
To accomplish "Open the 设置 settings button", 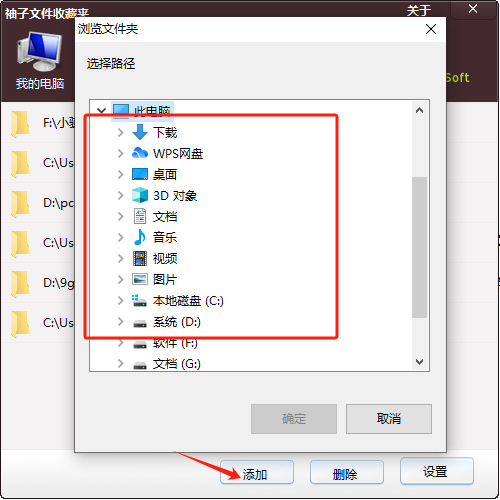I will (x=437, y=471).
